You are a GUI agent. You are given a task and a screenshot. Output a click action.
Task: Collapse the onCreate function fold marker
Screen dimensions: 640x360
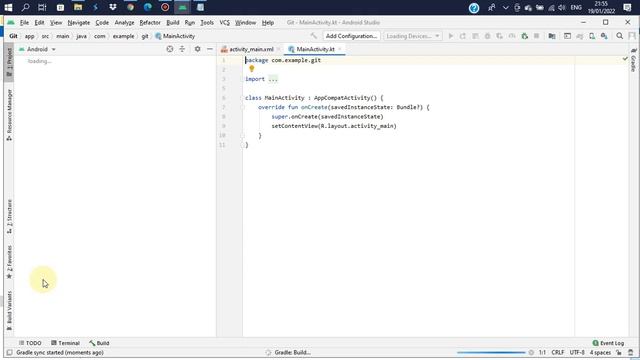pos(242,107)
